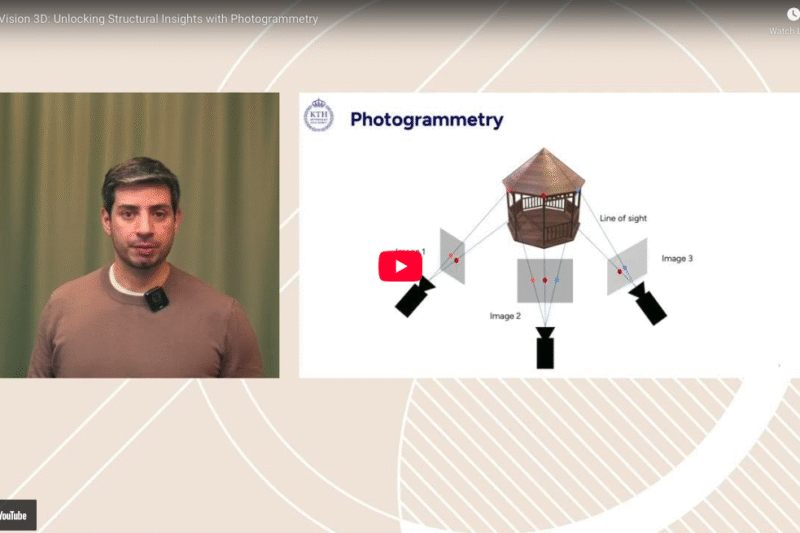This screenshot has width=800, height=533.
Task: Click the KTH logo on the slide
Action: click(318, 116)
